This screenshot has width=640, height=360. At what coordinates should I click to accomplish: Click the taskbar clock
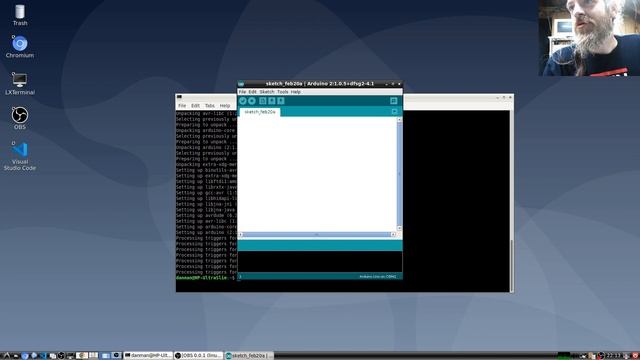[x=613, y=356]
